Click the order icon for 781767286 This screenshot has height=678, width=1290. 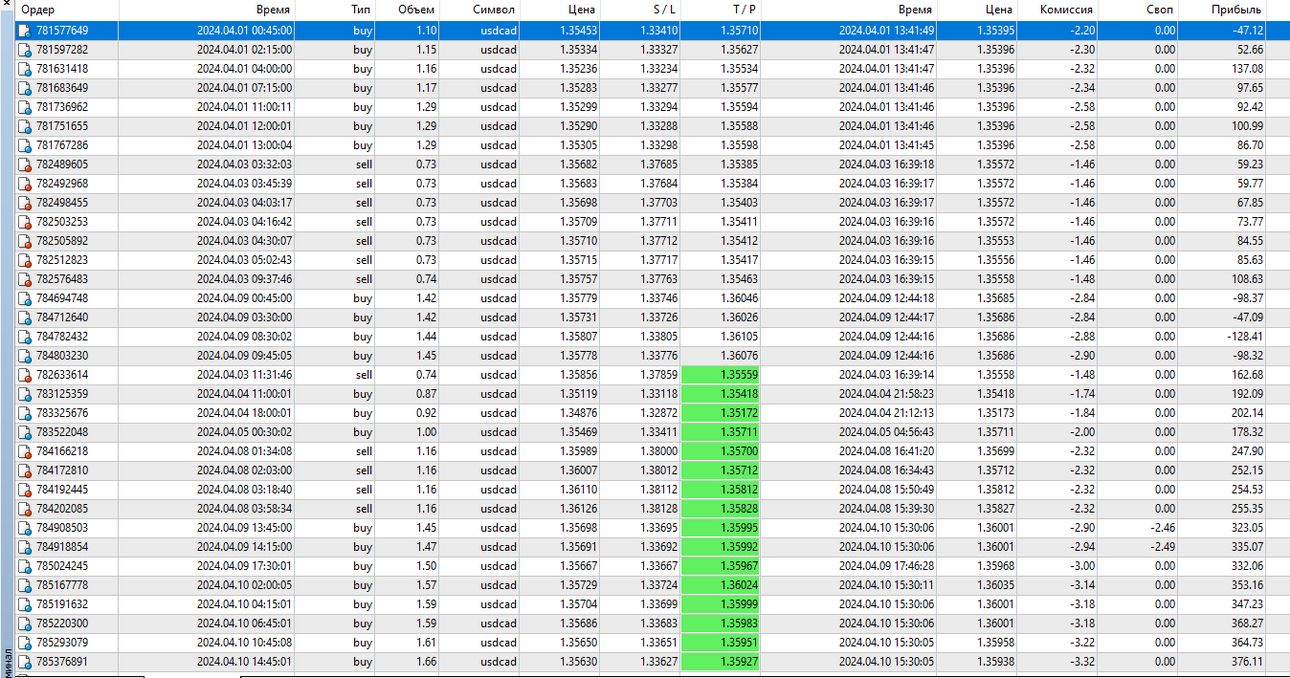tap(24, 145)
